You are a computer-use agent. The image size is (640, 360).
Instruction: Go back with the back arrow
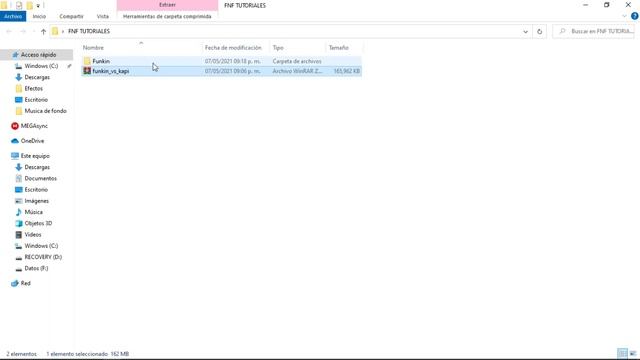click(9, 31)
